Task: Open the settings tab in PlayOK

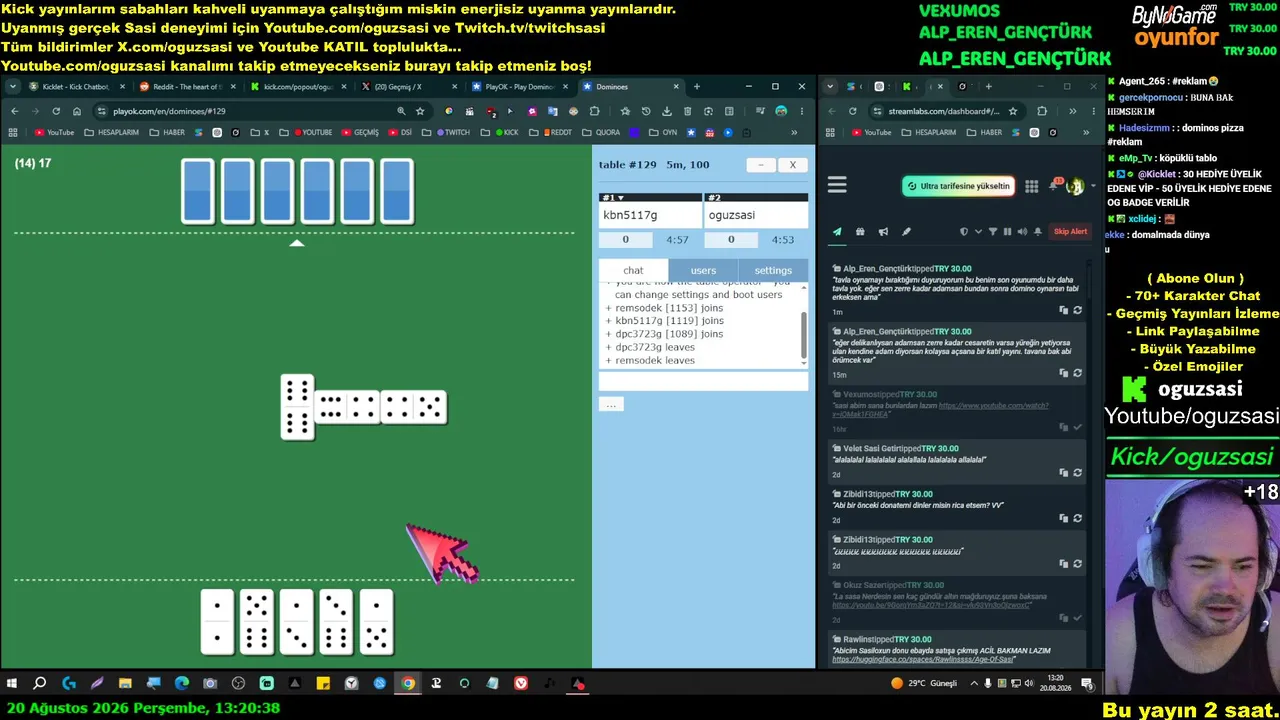Action: tap(773, 270)
